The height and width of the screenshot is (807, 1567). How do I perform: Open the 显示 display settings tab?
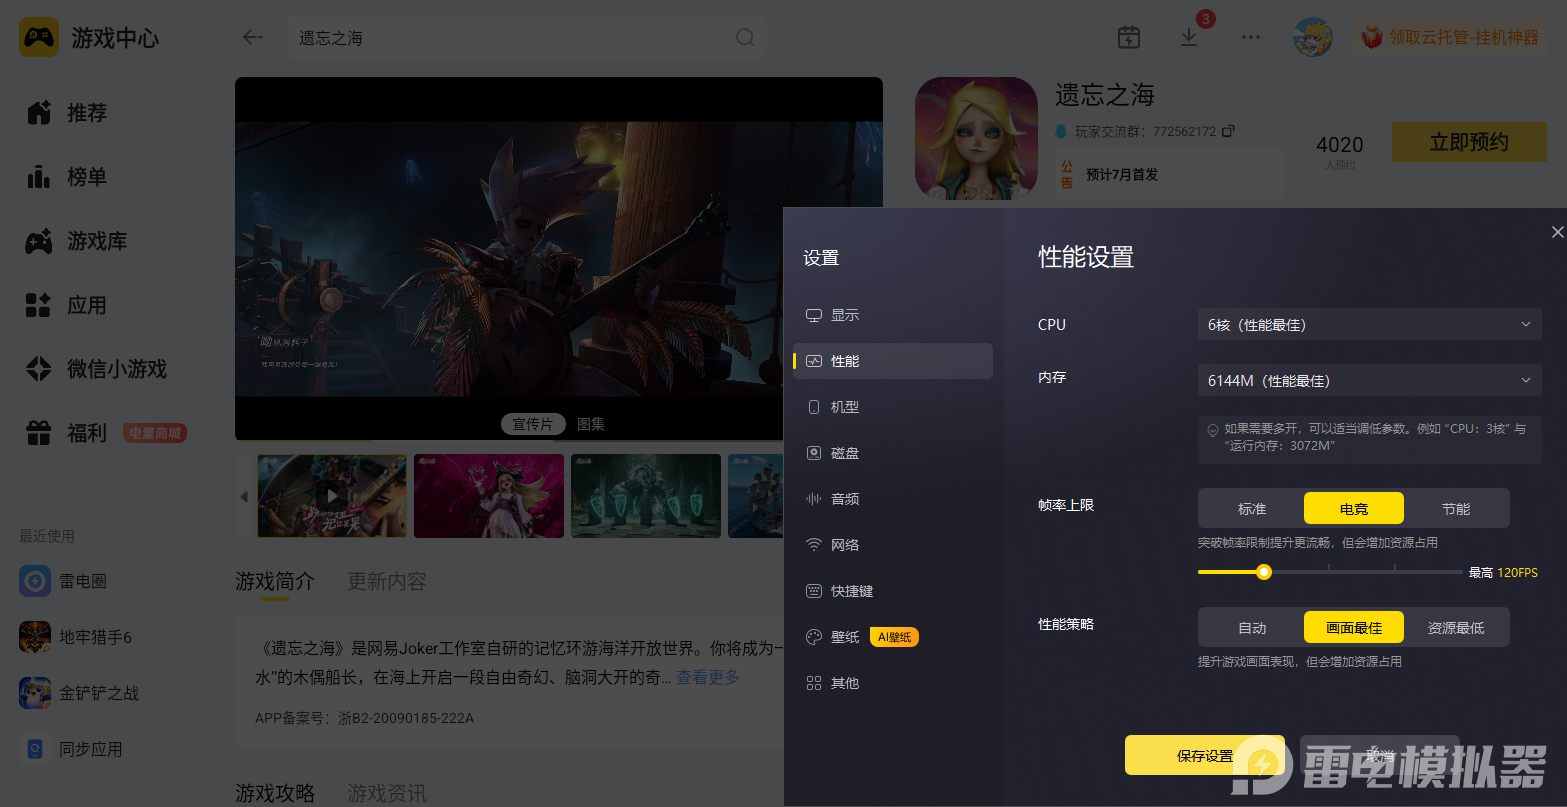(893, 315)
